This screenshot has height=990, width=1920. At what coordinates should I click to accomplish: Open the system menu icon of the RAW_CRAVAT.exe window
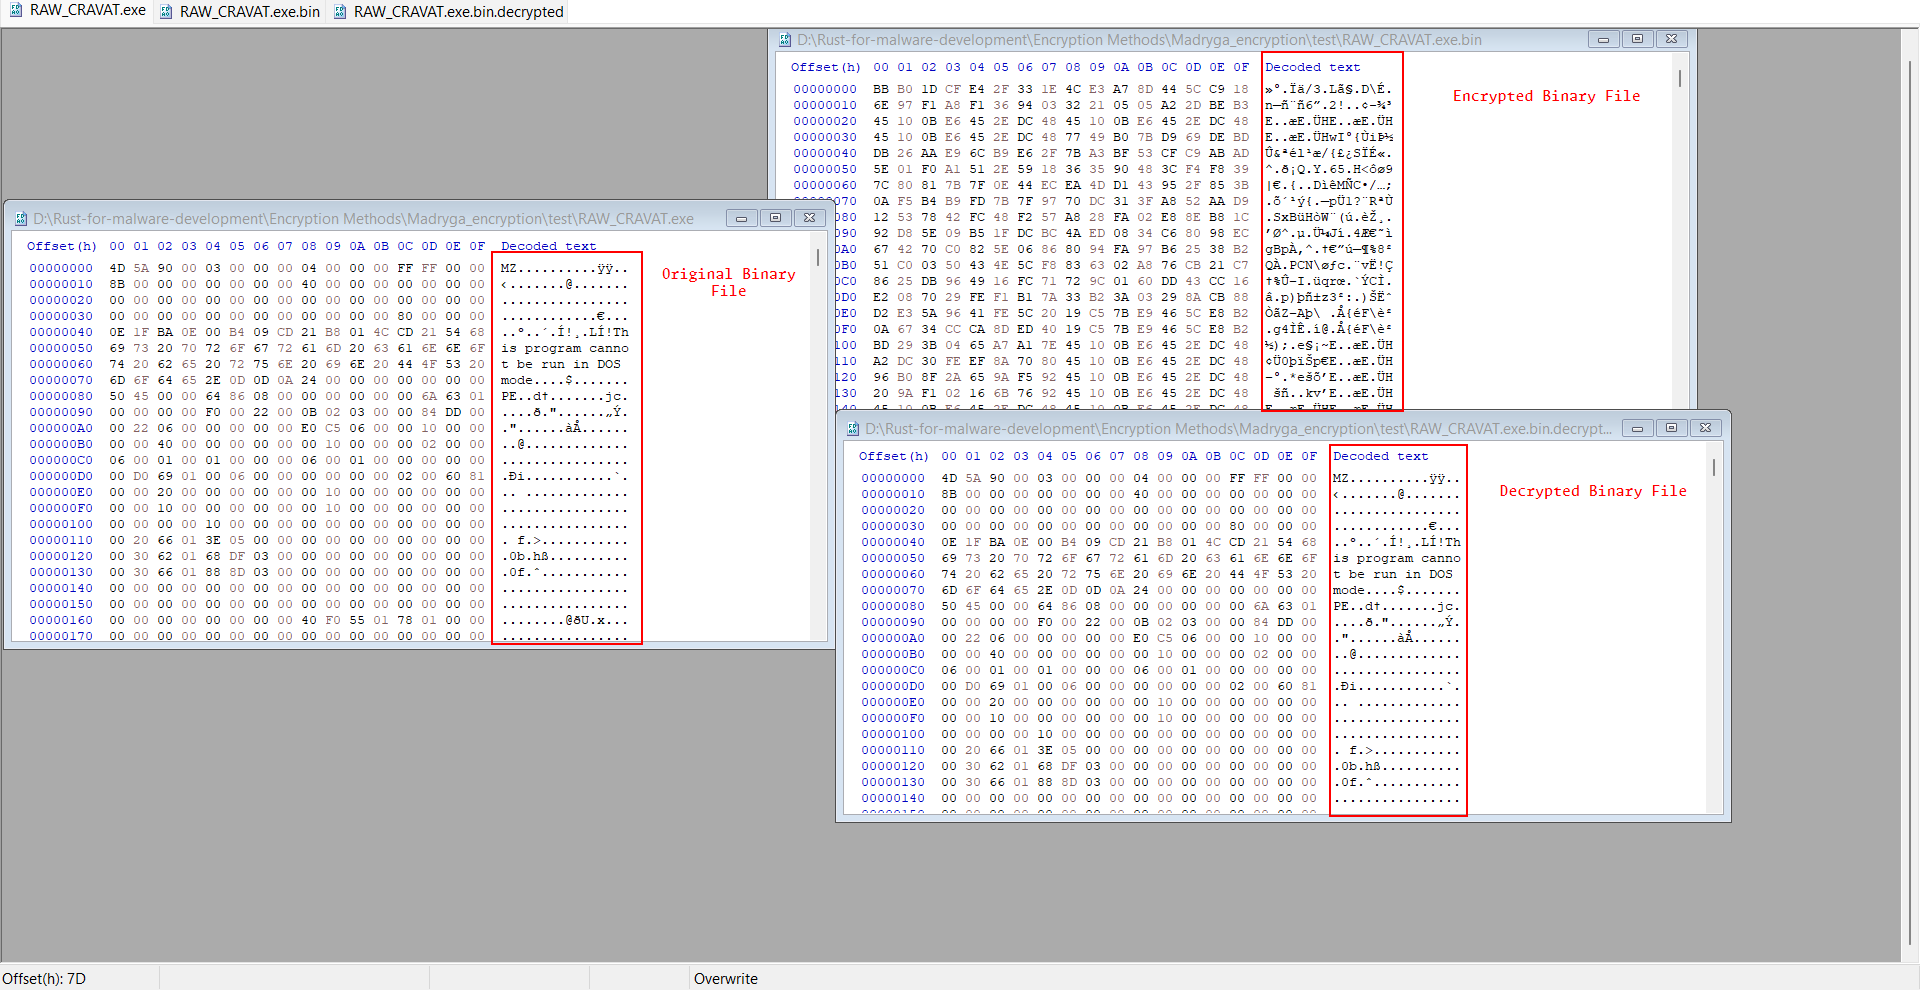coord(21,219)
